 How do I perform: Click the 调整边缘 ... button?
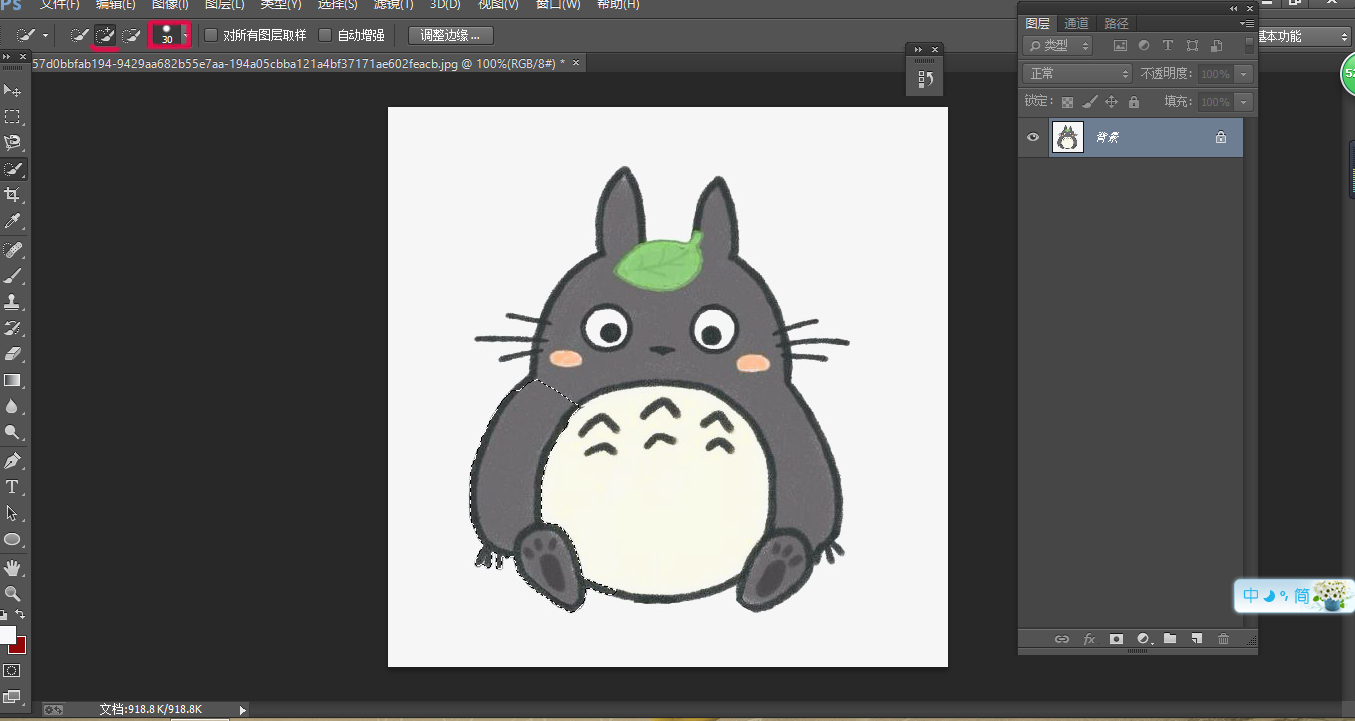point(451,35)
